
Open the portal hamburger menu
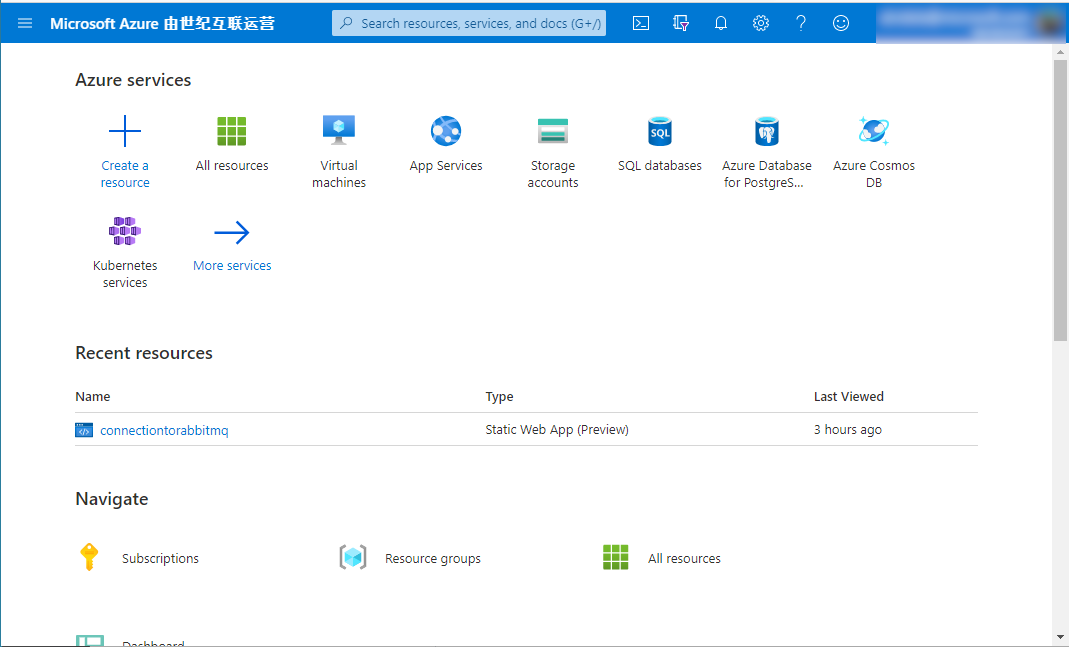(25, 23)
